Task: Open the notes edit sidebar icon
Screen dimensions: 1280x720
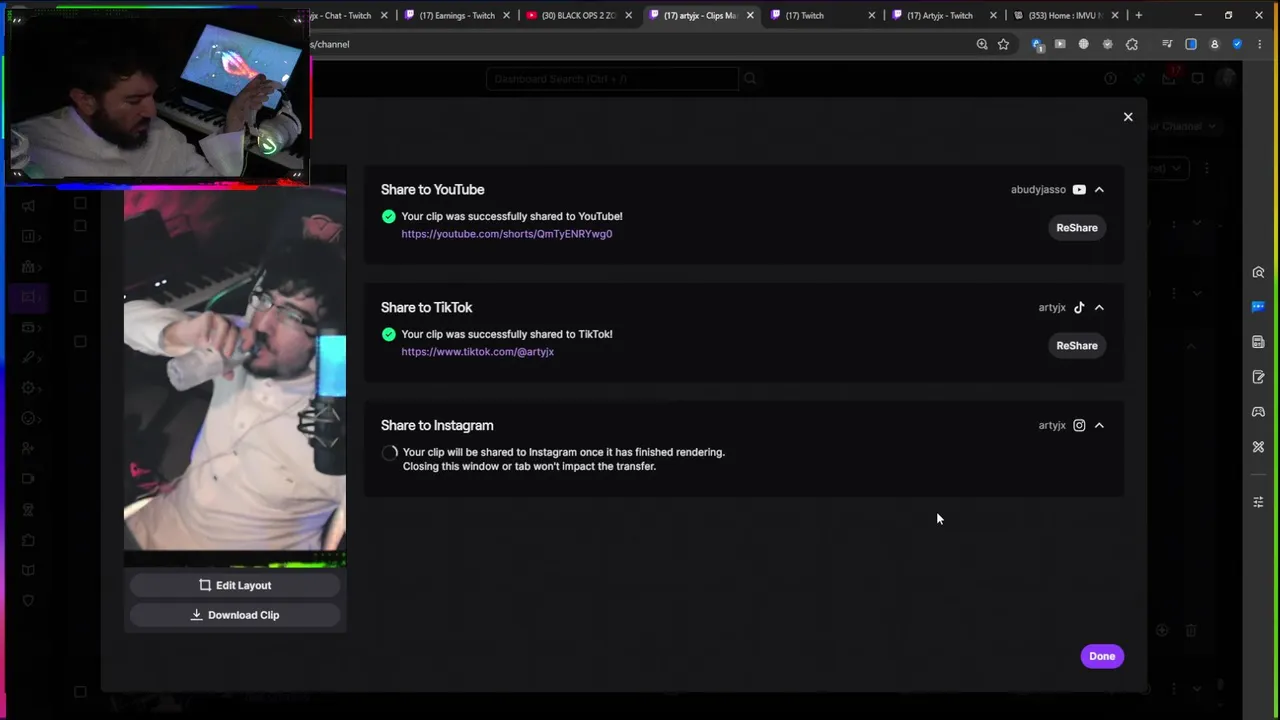Action: [1258, 377]
